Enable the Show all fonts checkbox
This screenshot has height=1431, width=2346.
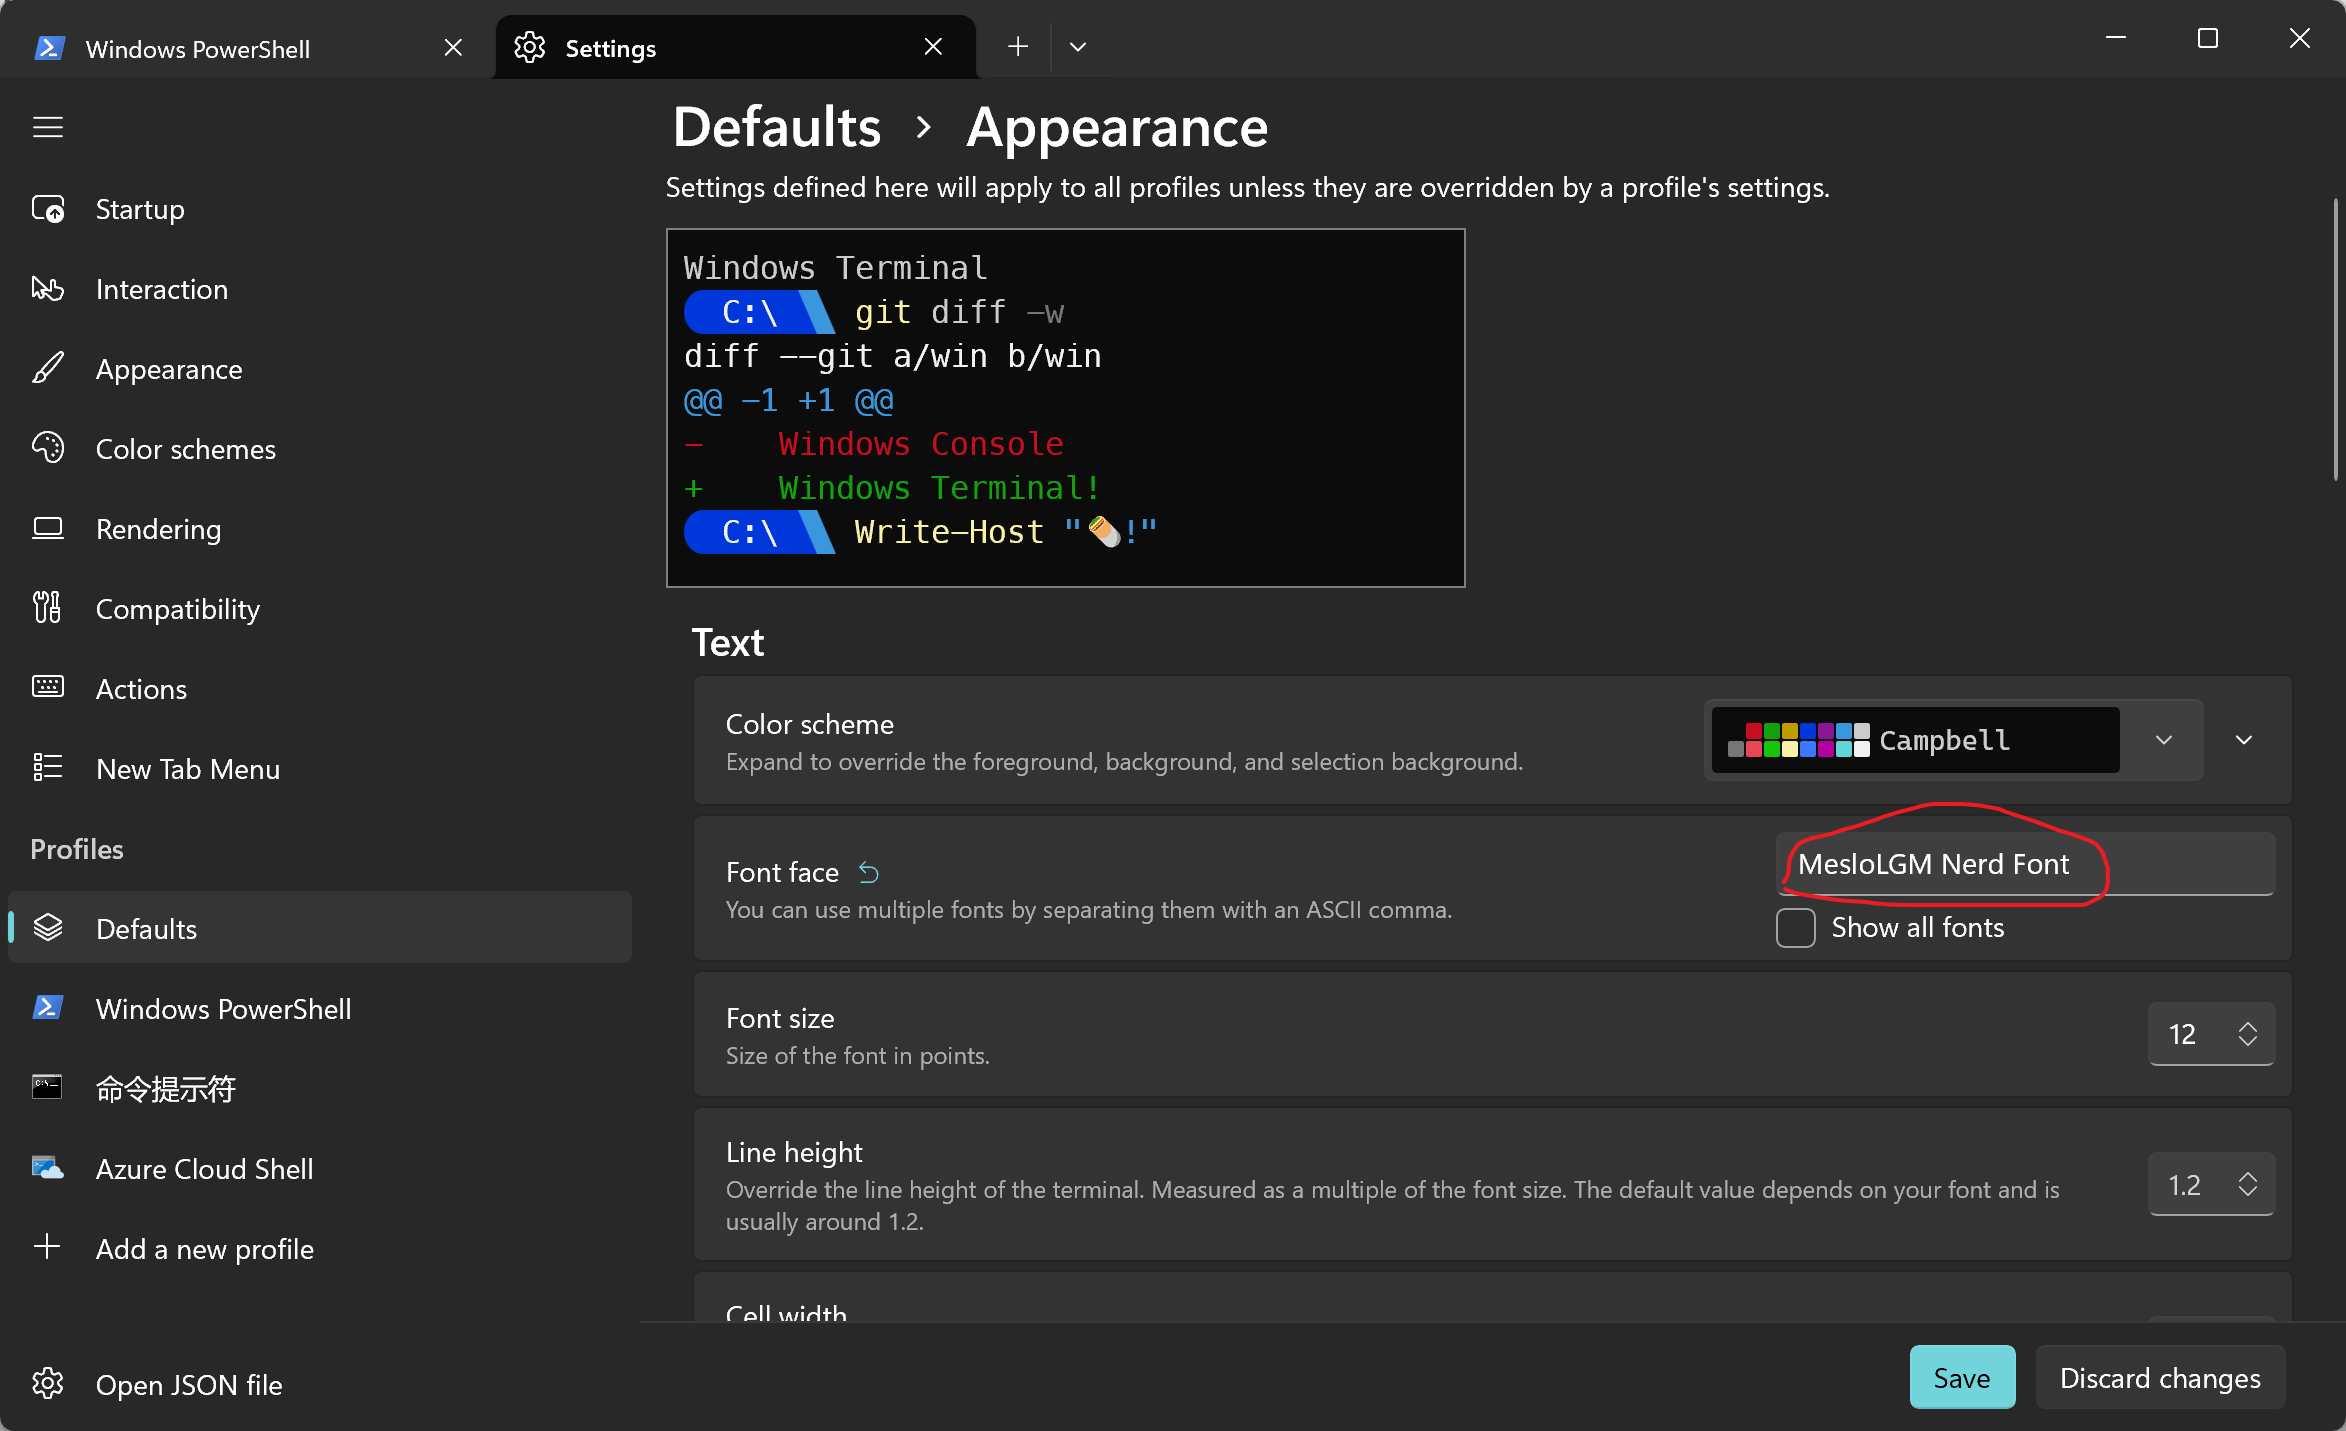(1795, 928)
